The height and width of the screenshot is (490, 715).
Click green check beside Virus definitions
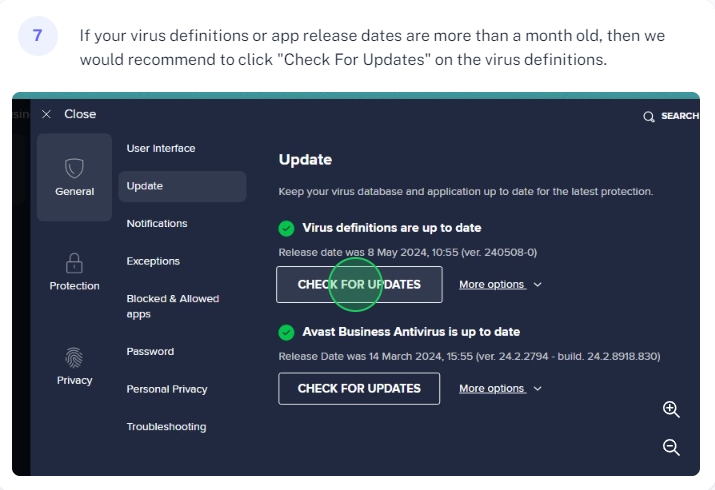(x=286, y=228)
